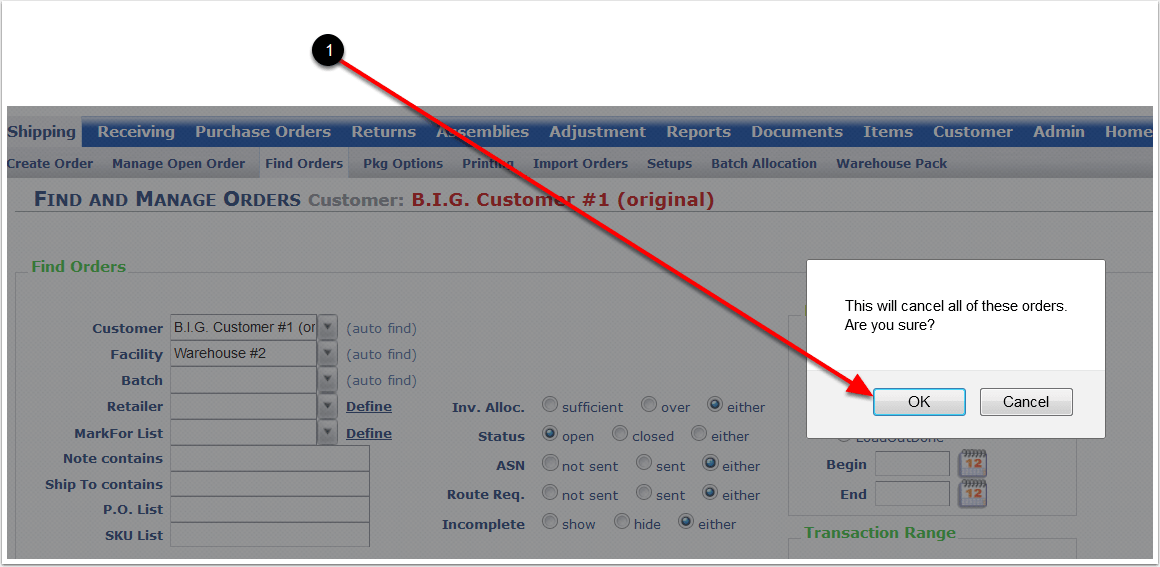
Task: Open the Adjustment main tab
Action: [597, 132]
